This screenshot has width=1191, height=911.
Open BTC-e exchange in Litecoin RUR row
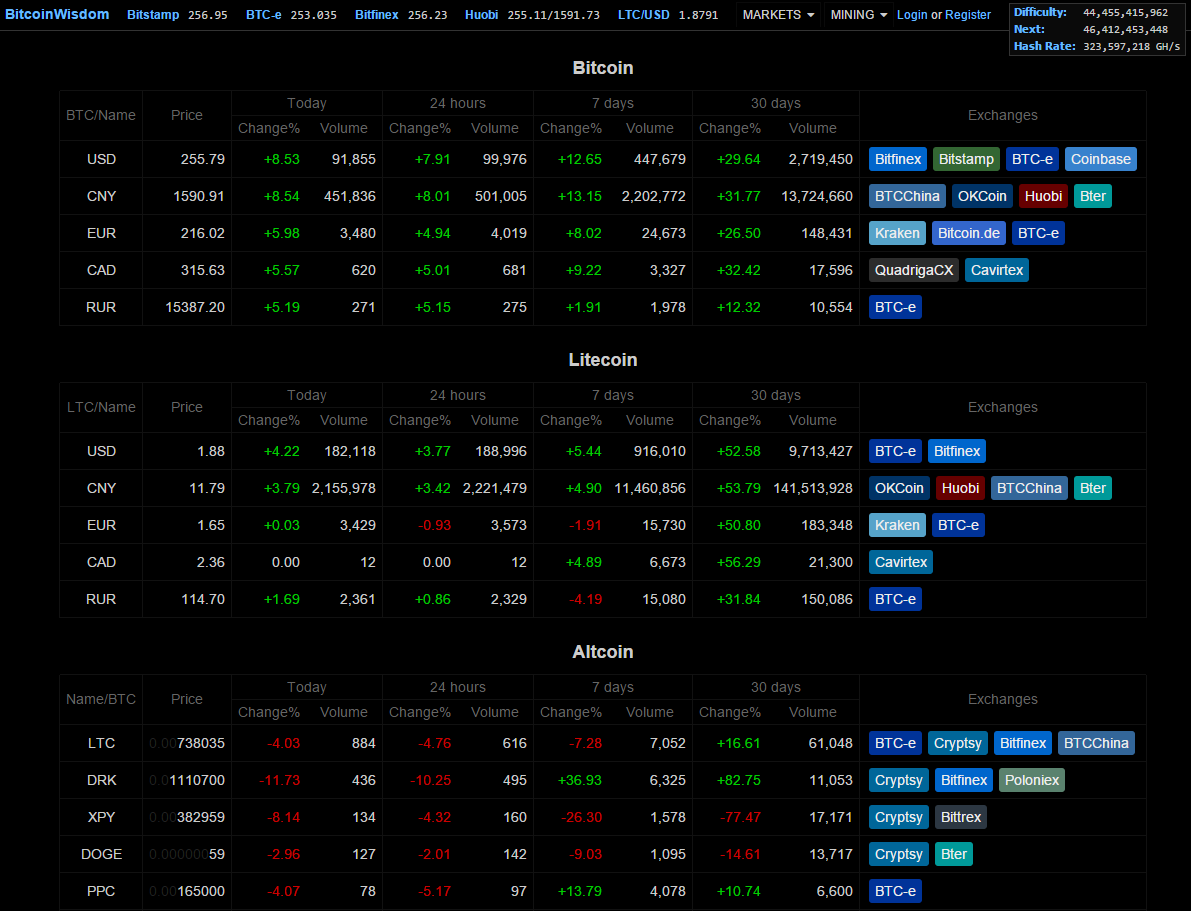tap(896, 599)
